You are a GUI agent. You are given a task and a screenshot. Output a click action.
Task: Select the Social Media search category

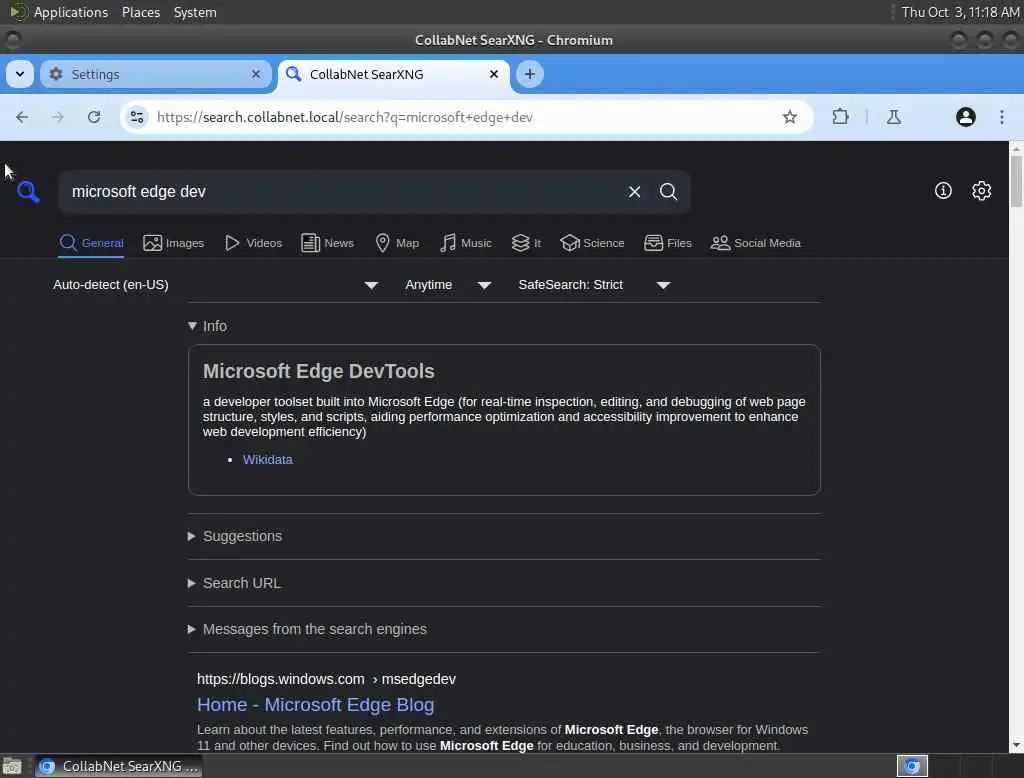click(756, 243)
